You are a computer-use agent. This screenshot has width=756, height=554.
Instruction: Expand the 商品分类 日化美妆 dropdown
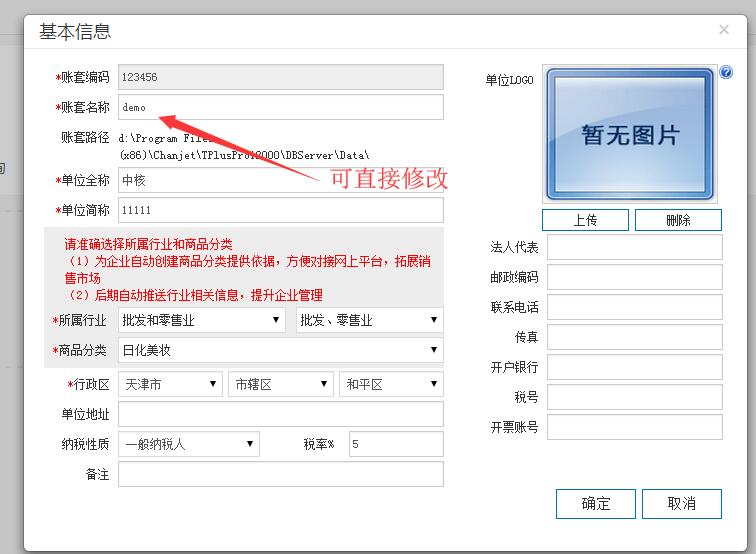pyautogui.click(x=280, y=350)
